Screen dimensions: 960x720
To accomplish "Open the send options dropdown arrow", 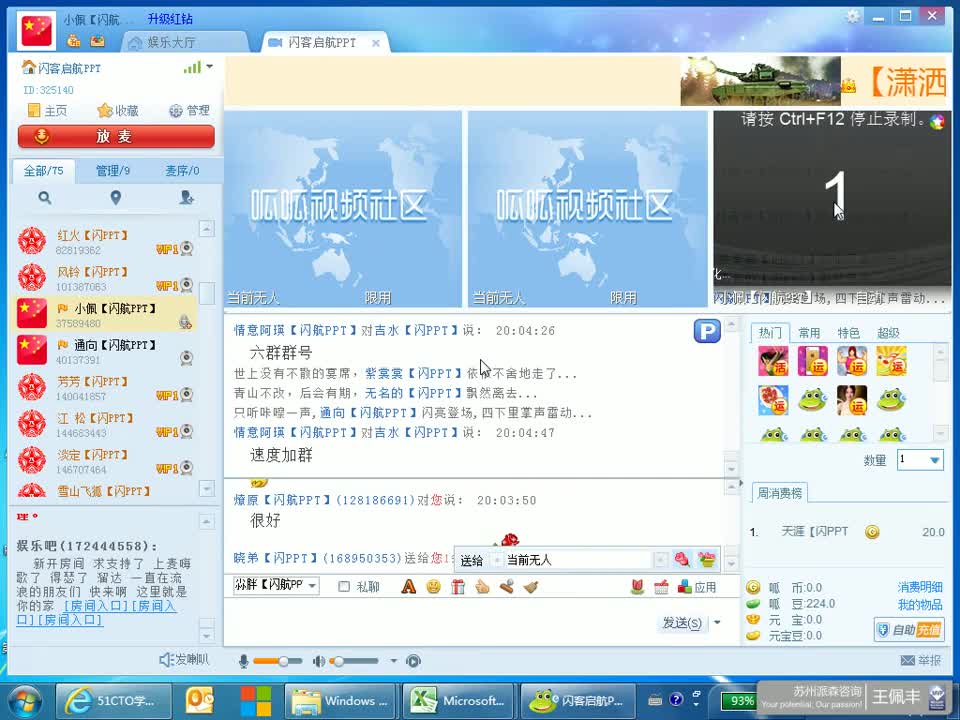I will (x=717, y=623).
